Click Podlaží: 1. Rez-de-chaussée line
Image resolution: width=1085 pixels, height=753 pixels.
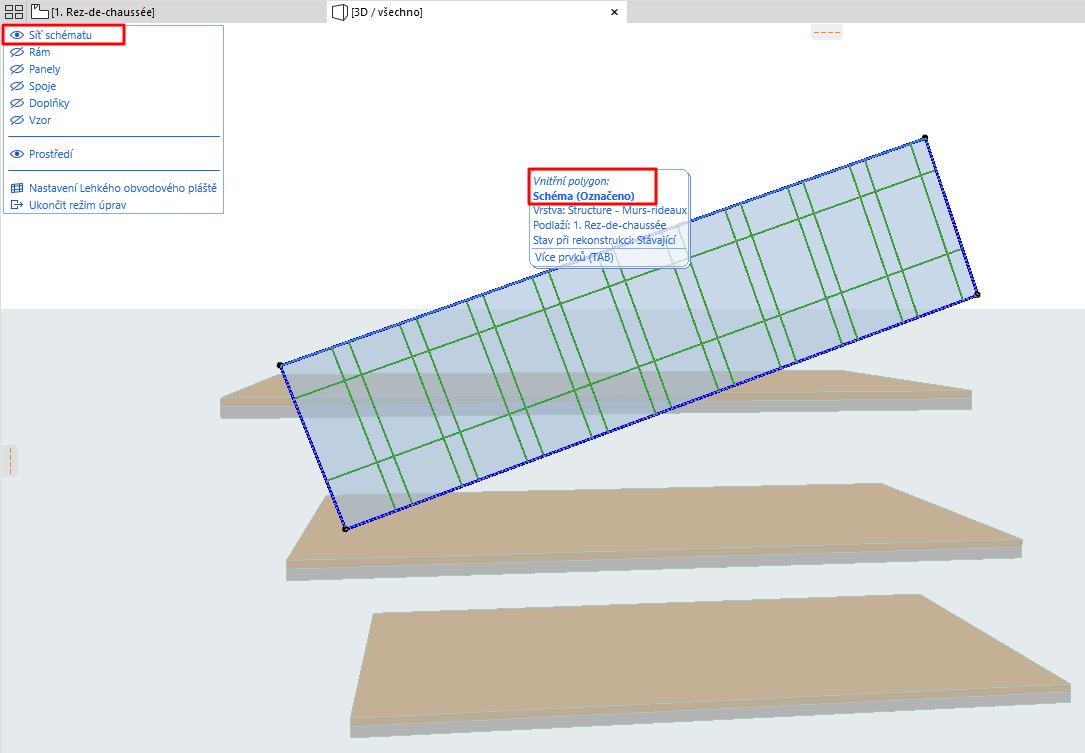pyautogui.click(x=599, y=226)
